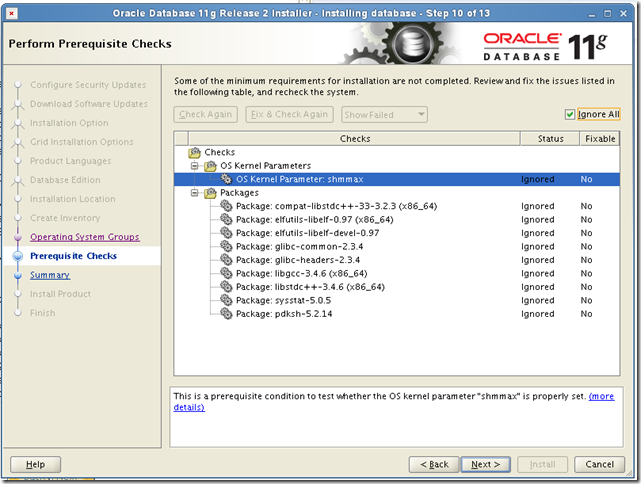Click the Install Product step

[x=61, y=294]
